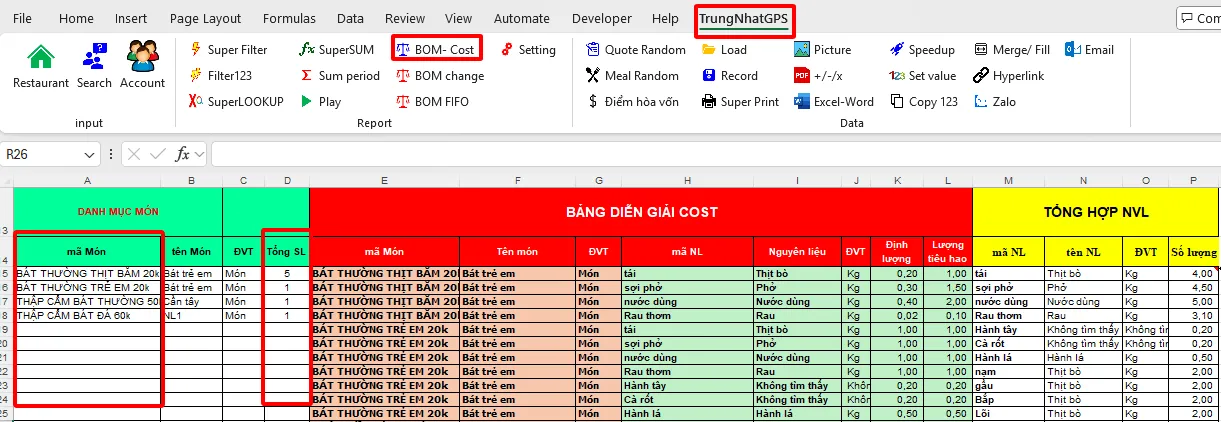This screenshot has height=422, width=1221.
Task: Switch to the TrungNhatGPS ribbon tab
Action: tap(745, 18)
